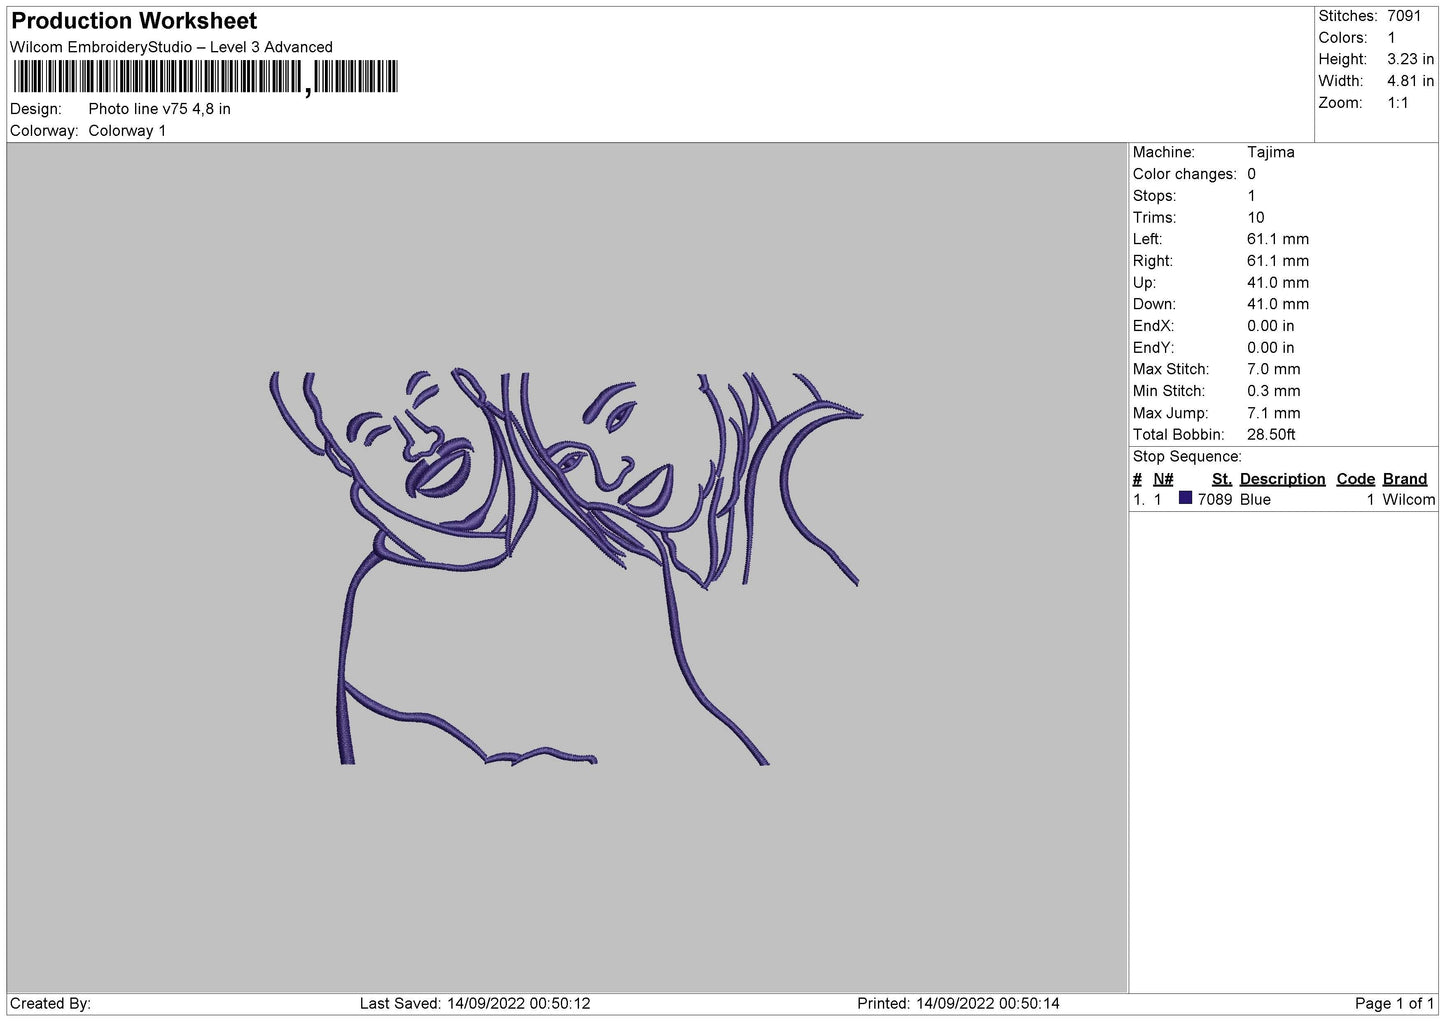Screen dimensions: 1445x1021
Task: Click the Max Stitch value 7.0 mm
Action: coord(1273,369)
